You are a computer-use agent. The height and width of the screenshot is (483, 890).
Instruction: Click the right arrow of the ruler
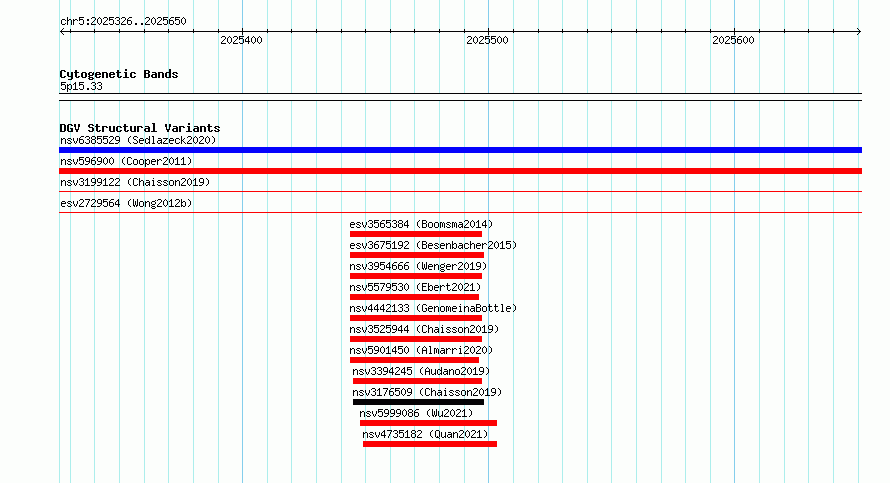coord(859,31)
